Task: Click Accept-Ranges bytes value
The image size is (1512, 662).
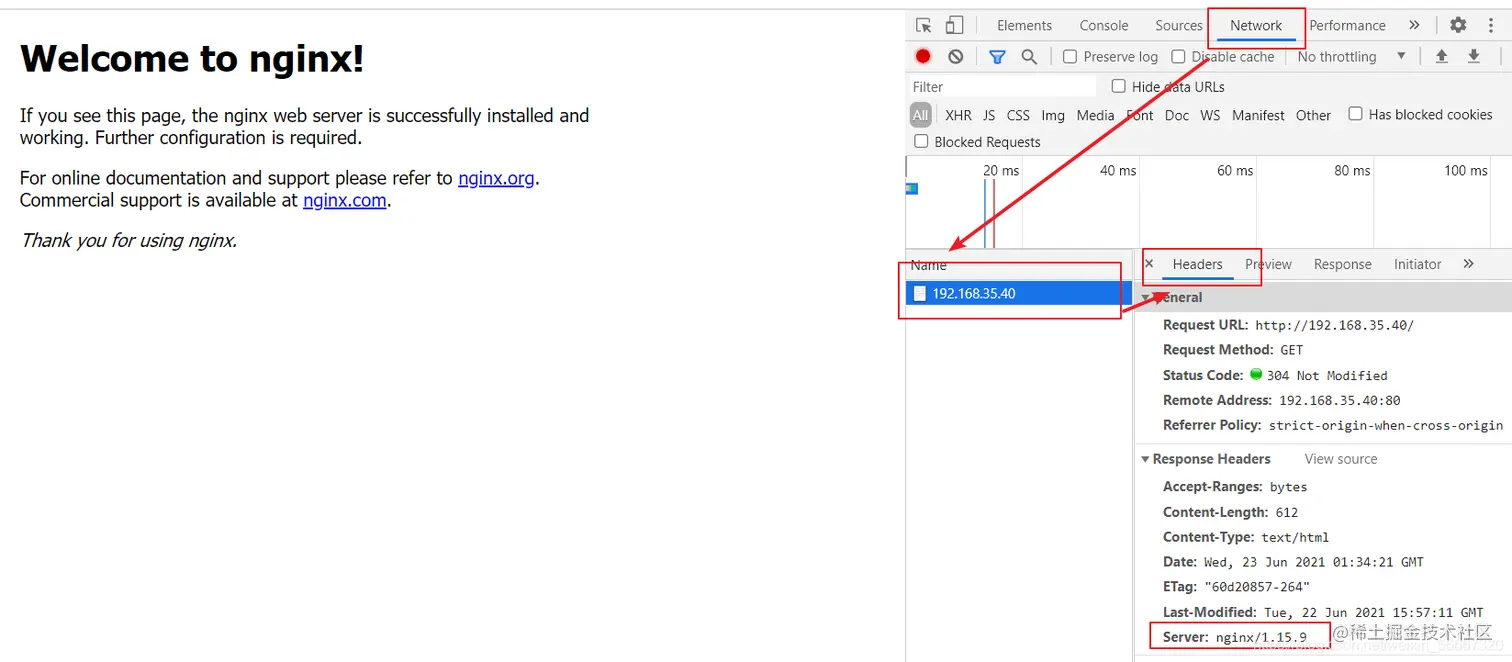Action: click(x=1289, y=487)
